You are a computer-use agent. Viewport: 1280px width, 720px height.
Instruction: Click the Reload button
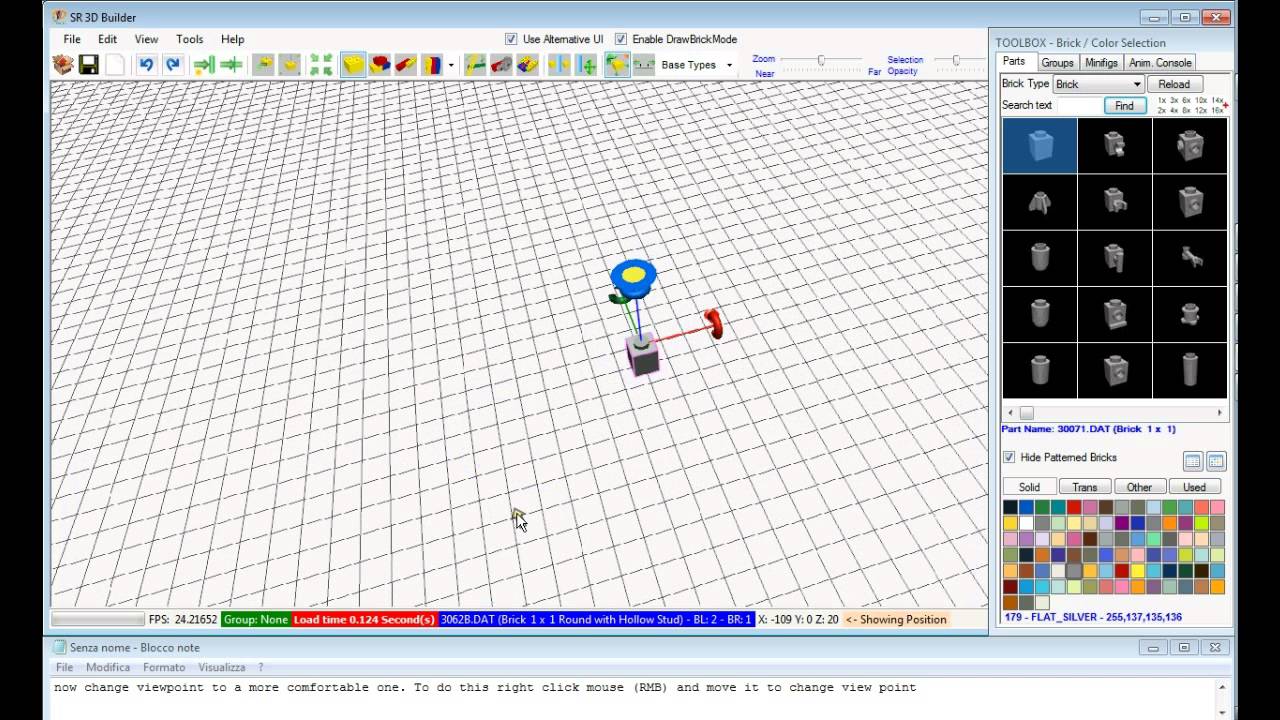click(x=1174, y=84)
